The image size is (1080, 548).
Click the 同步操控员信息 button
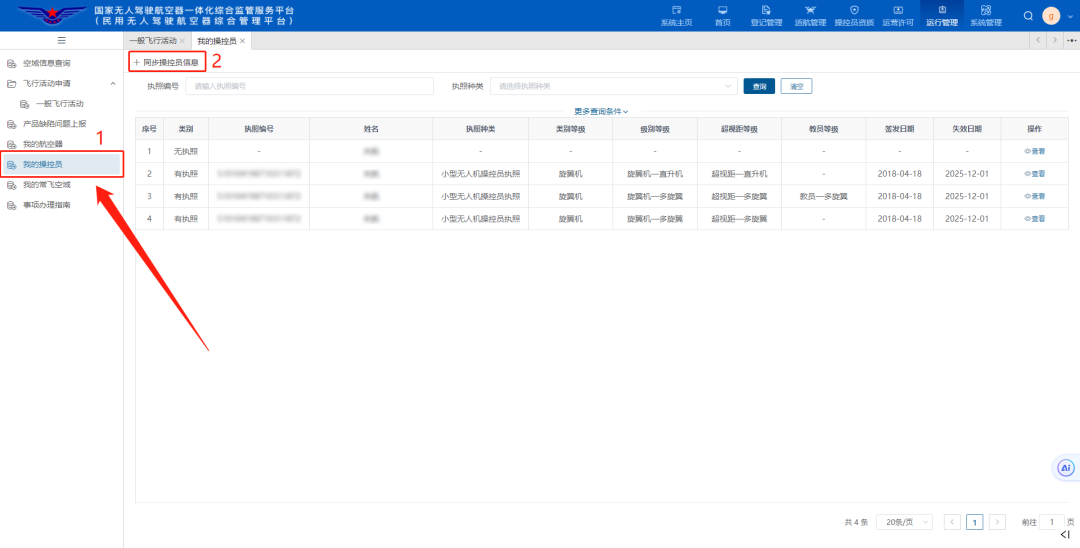point(167,62)
